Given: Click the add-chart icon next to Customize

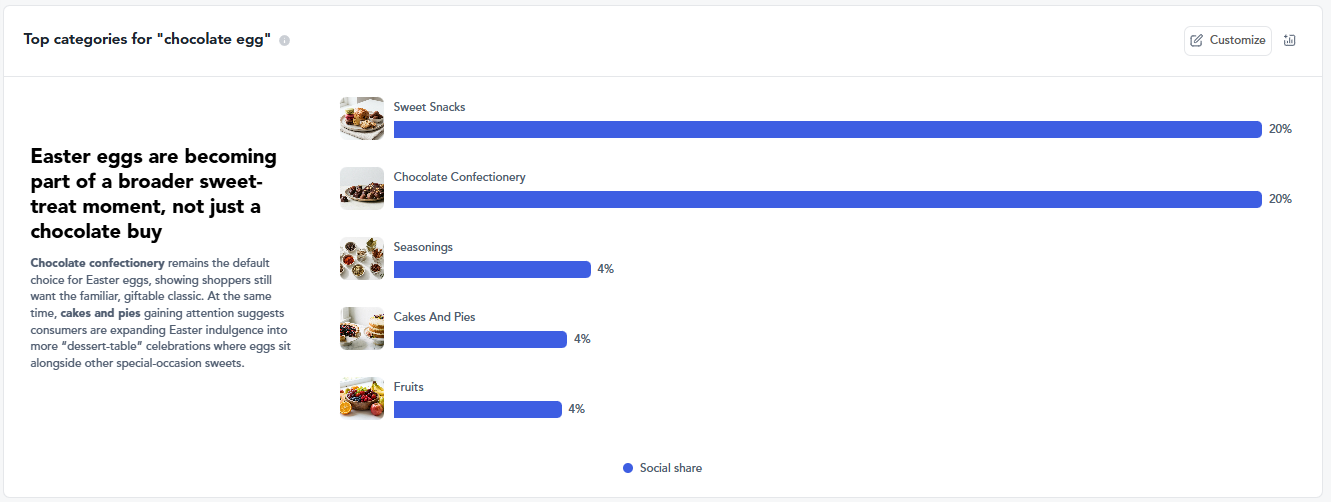Looking at the screenshot, I should [x=1289, y=41].
